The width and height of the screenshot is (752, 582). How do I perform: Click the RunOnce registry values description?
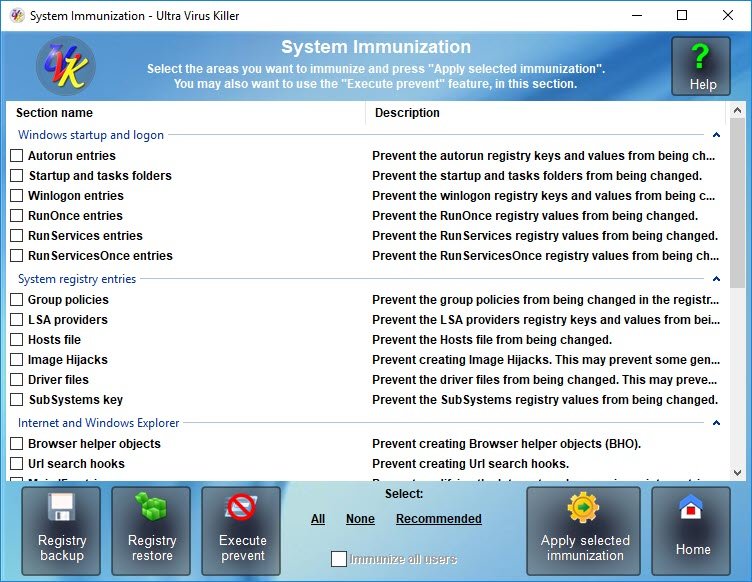pos(535,216)
